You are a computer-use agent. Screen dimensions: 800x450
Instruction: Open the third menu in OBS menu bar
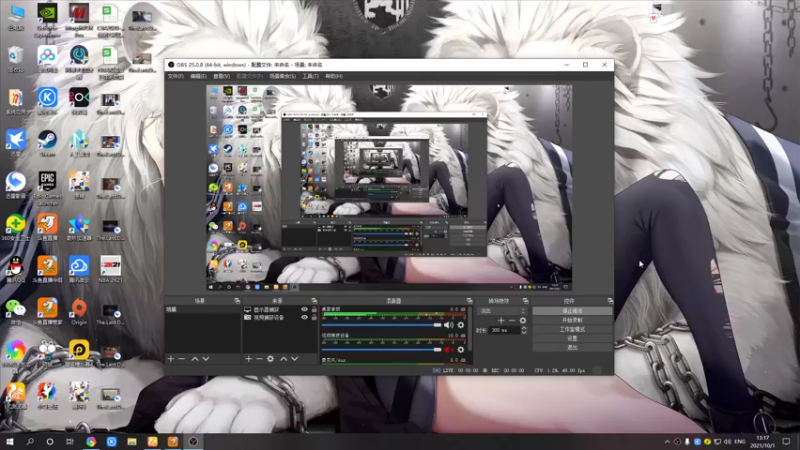221,76
